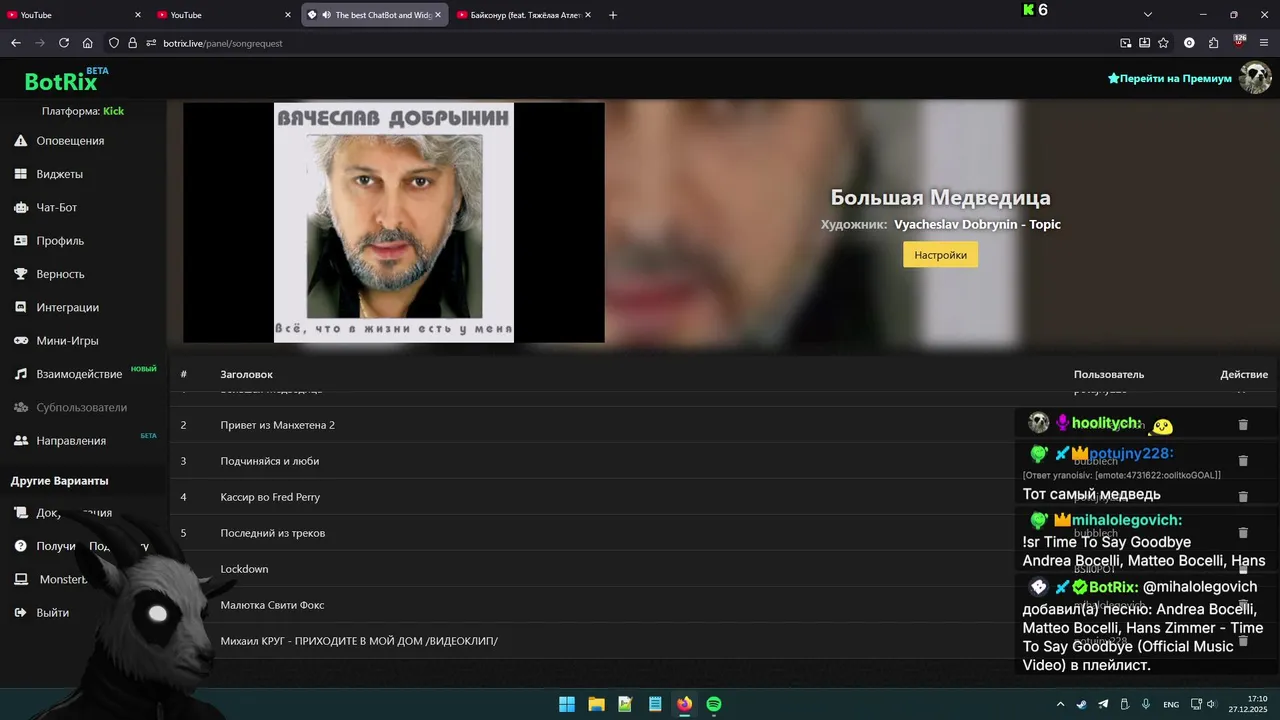Open Telegram from the system tray
Viewport: 1280px width, 720px height.
[x=1103, y=704]
